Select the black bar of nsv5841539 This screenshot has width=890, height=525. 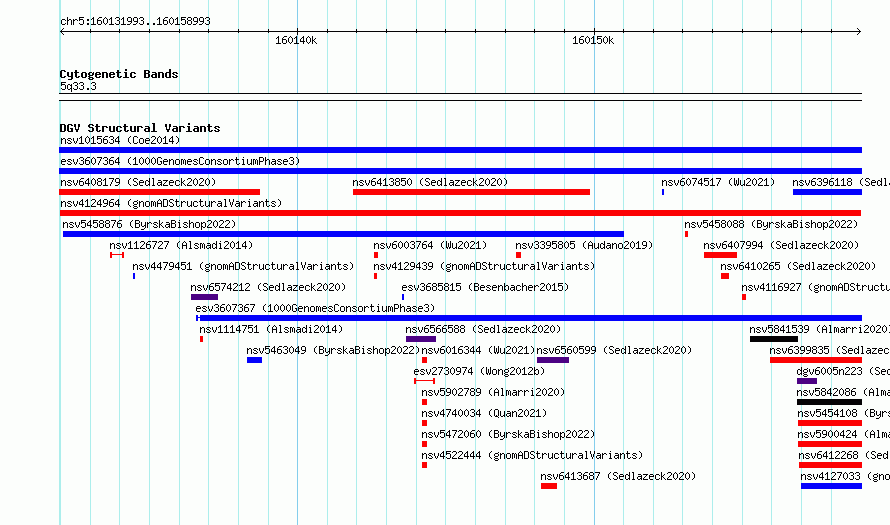tap(774, 339)
